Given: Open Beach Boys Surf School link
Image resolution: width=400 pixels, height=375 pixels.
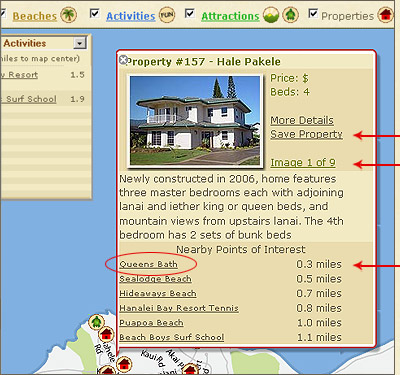Looking at the screenshot, I should click(x=172, y=337).
